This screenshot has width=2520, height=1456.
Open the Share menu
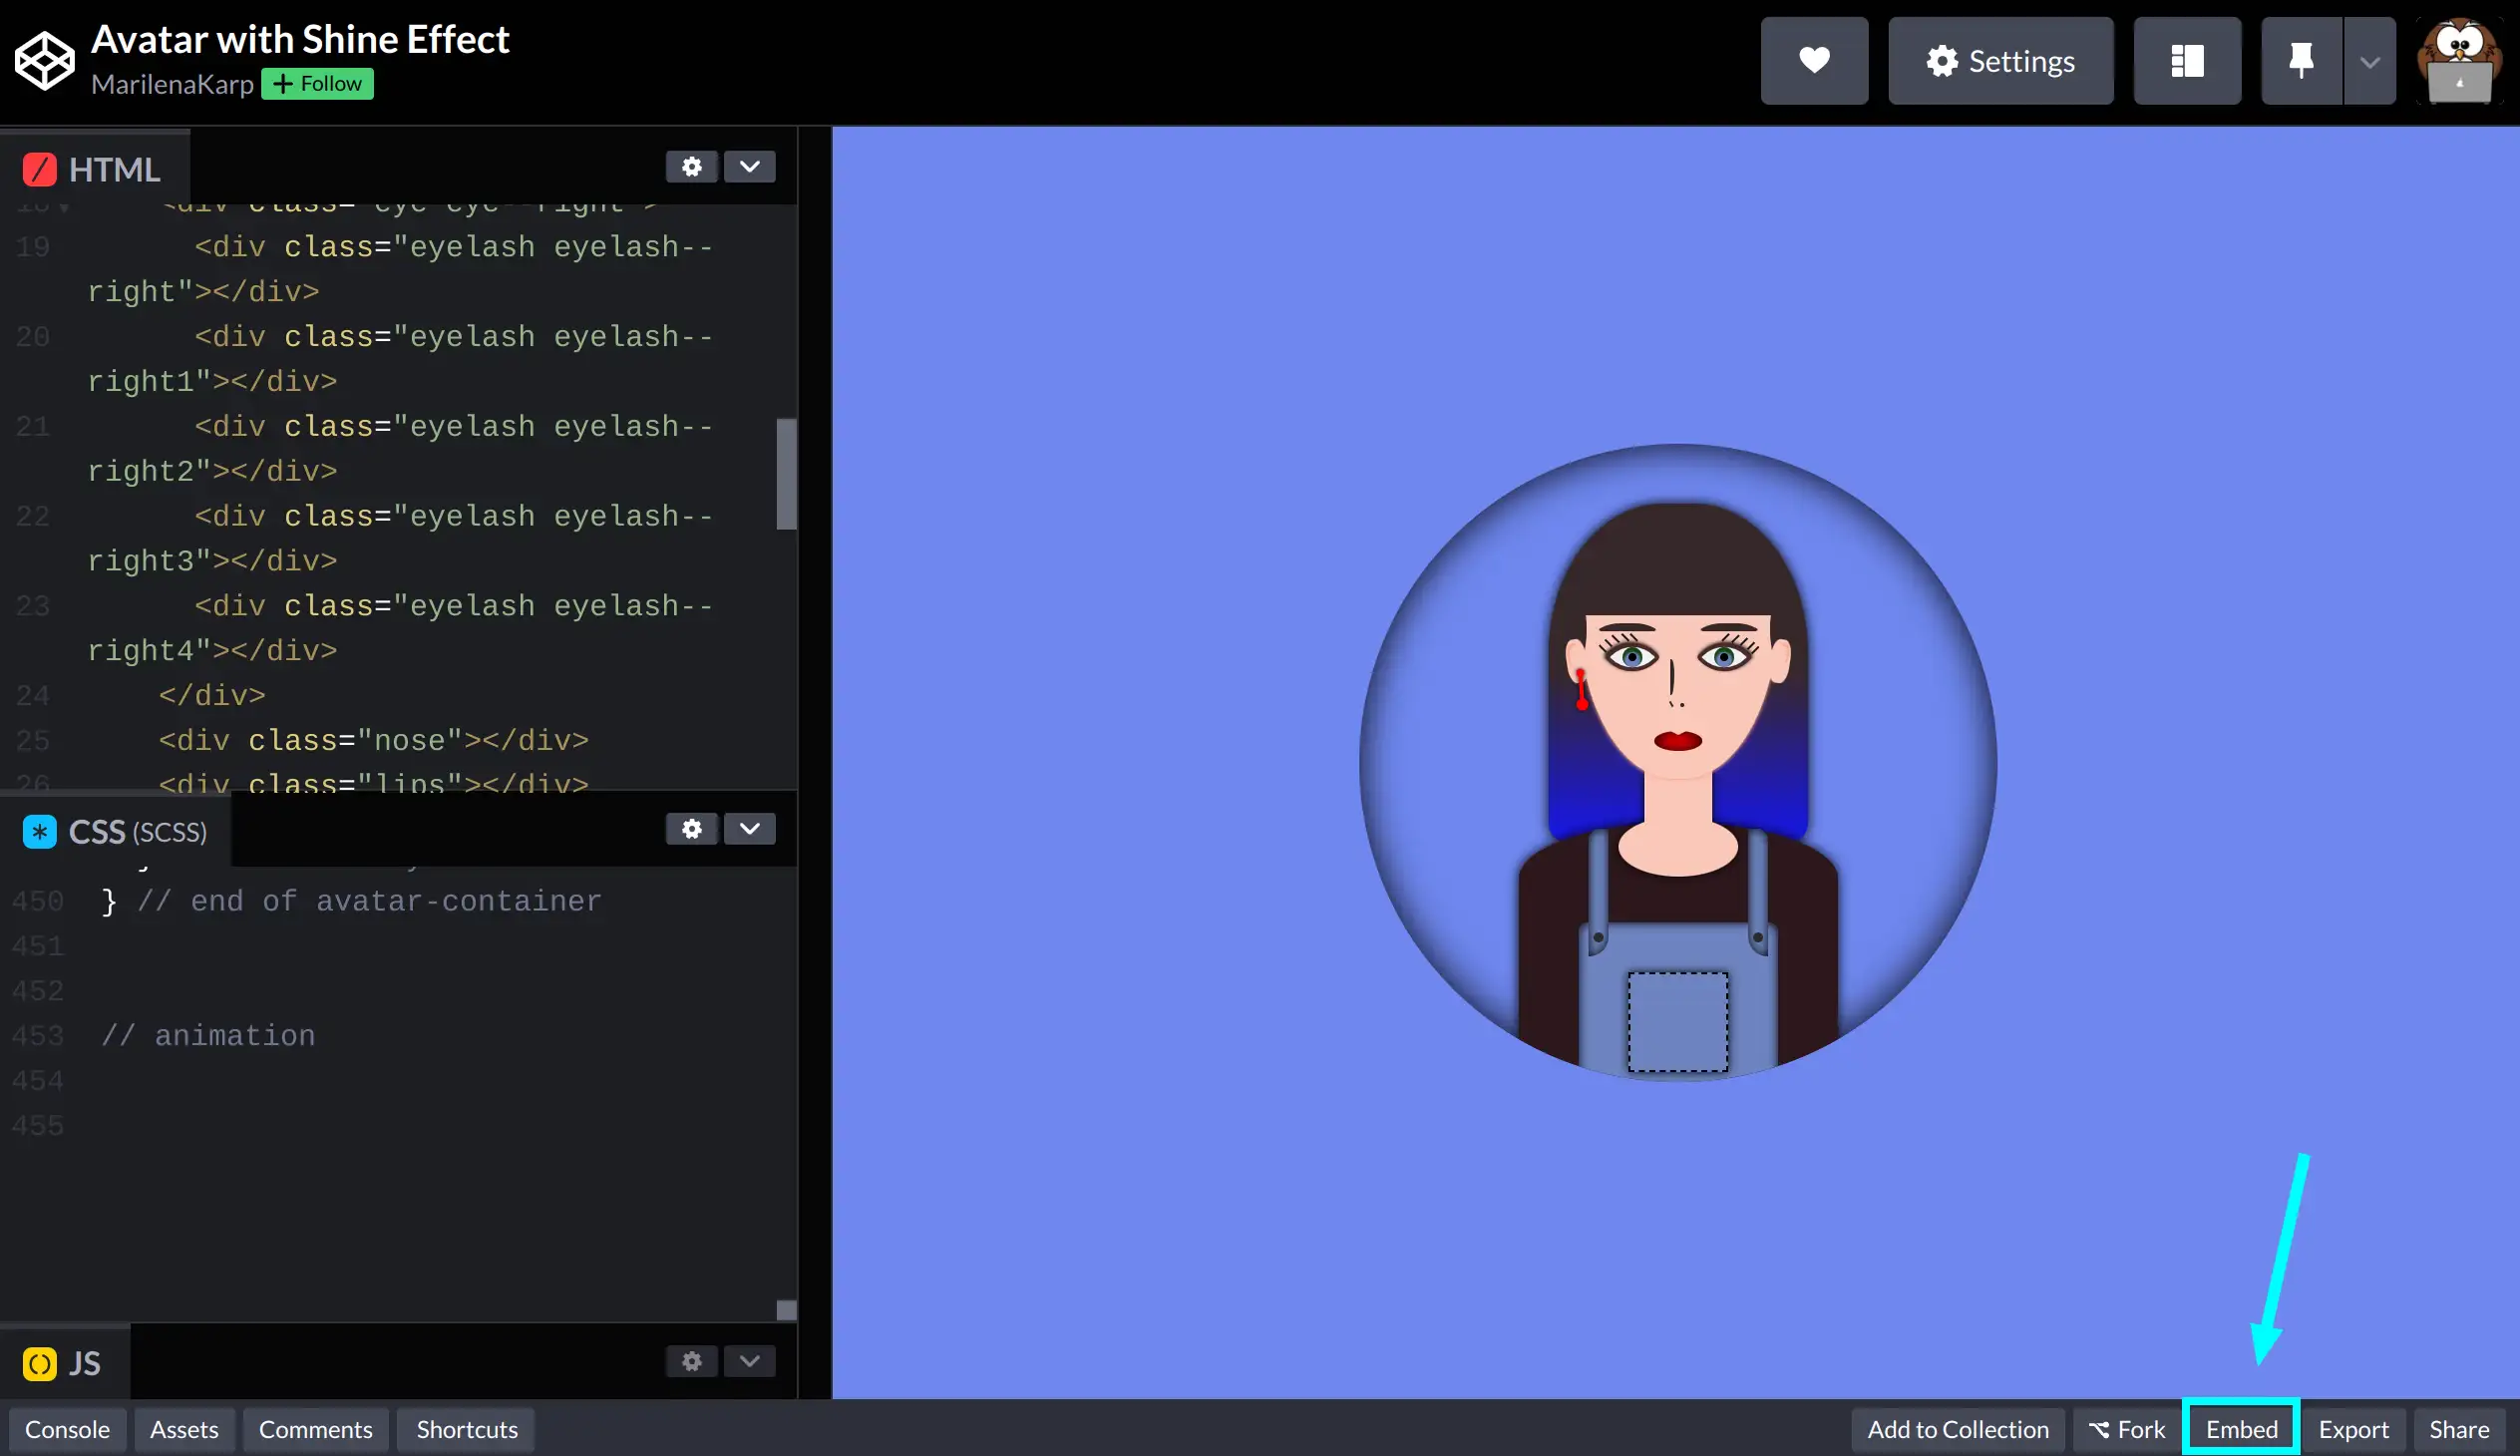click(2459, 1429)
